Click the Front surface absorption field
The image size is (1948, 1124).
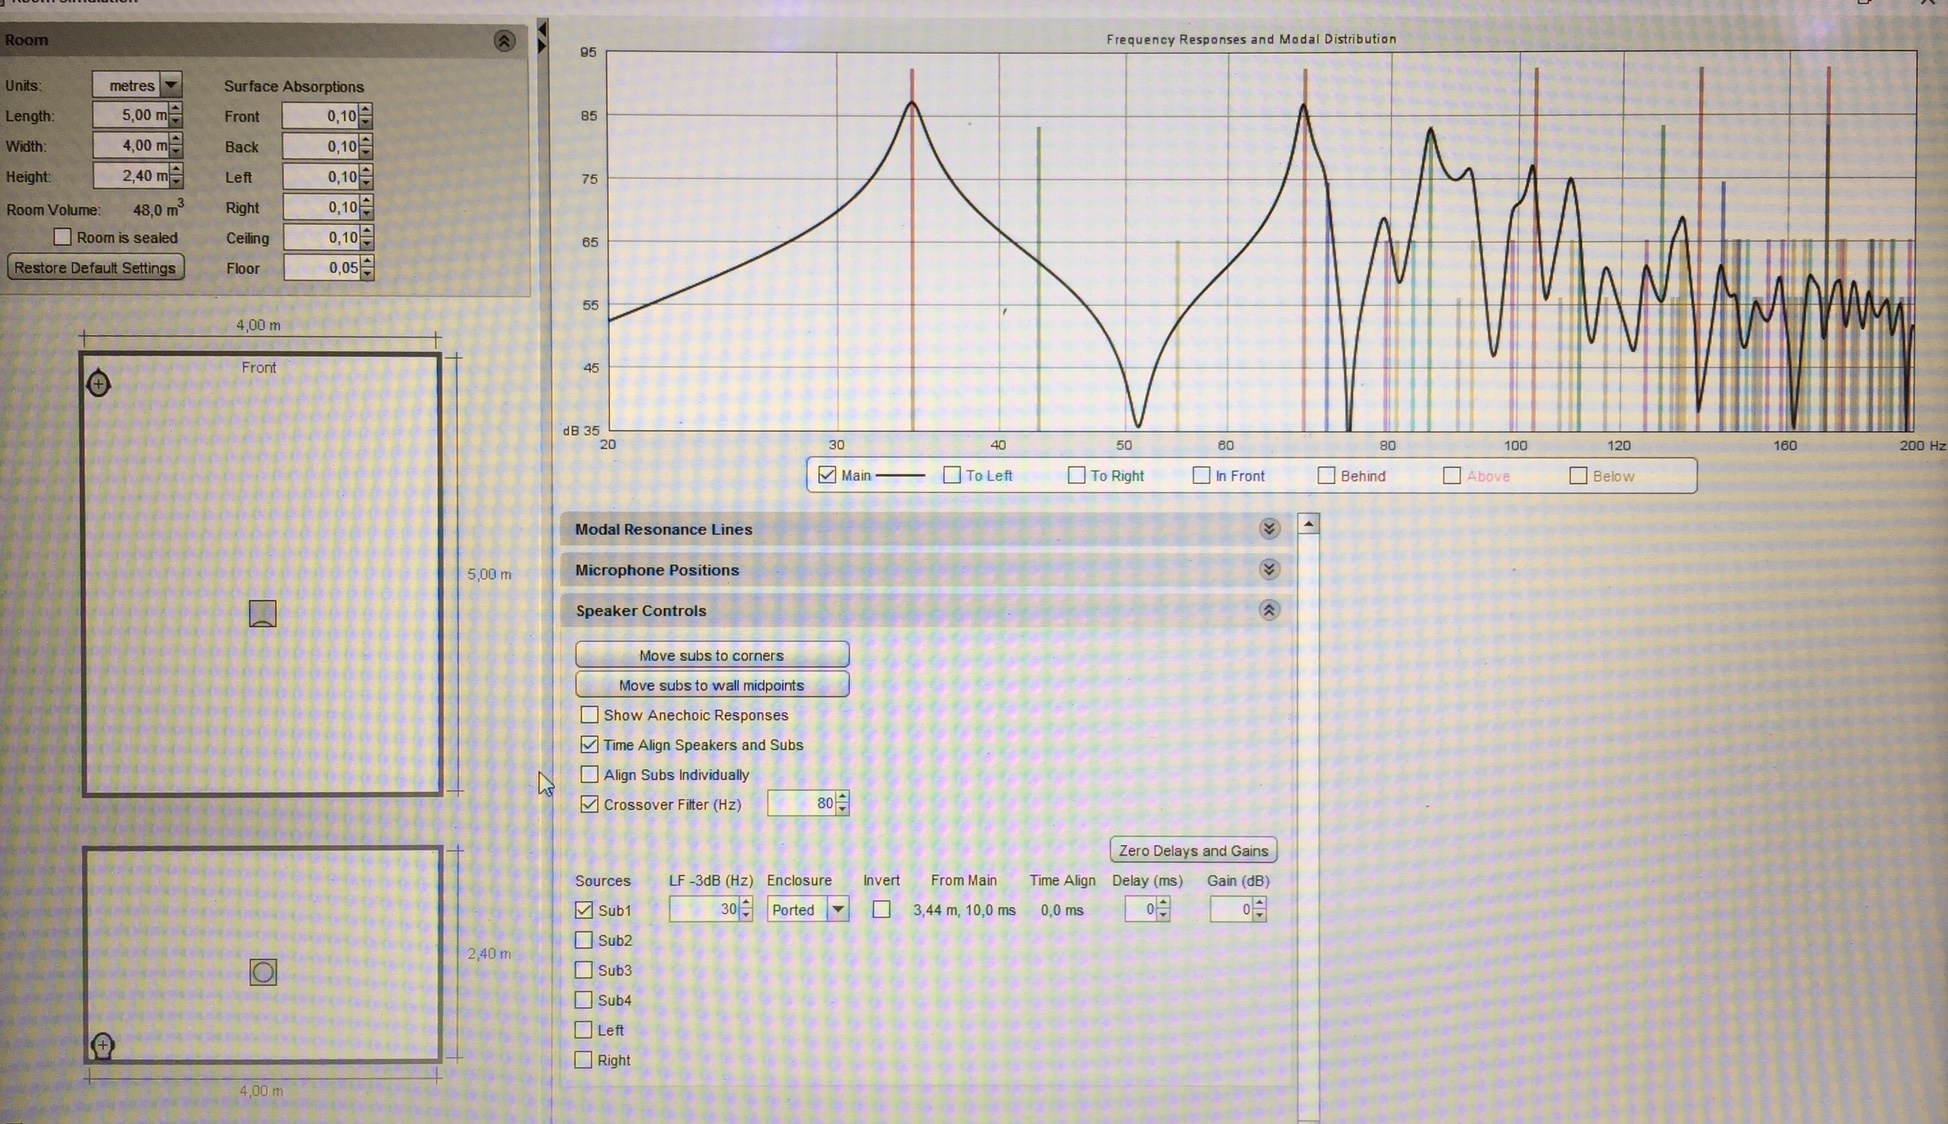pos(320,116)
